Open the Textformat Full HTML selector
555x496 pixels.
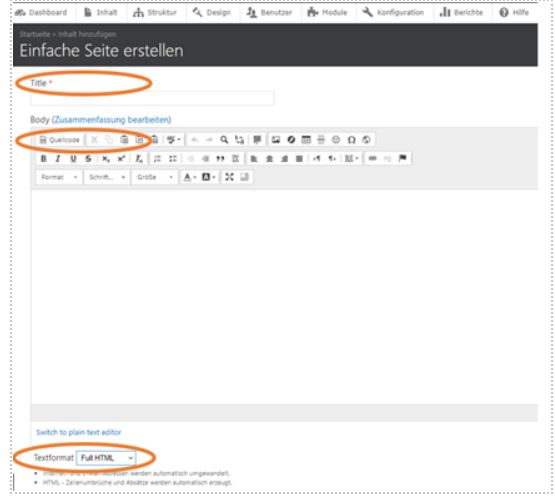[x=106, y=458]
